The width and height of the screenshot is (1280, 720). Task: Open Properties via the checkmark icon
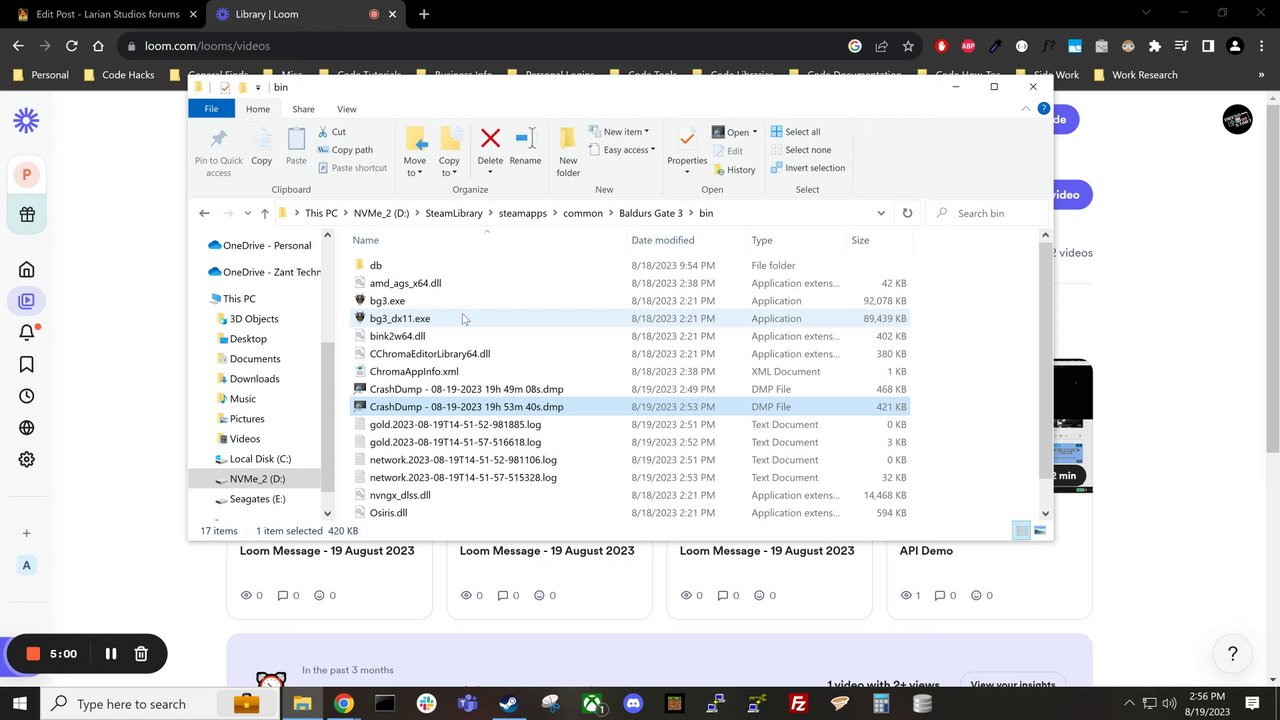[686, 138]
